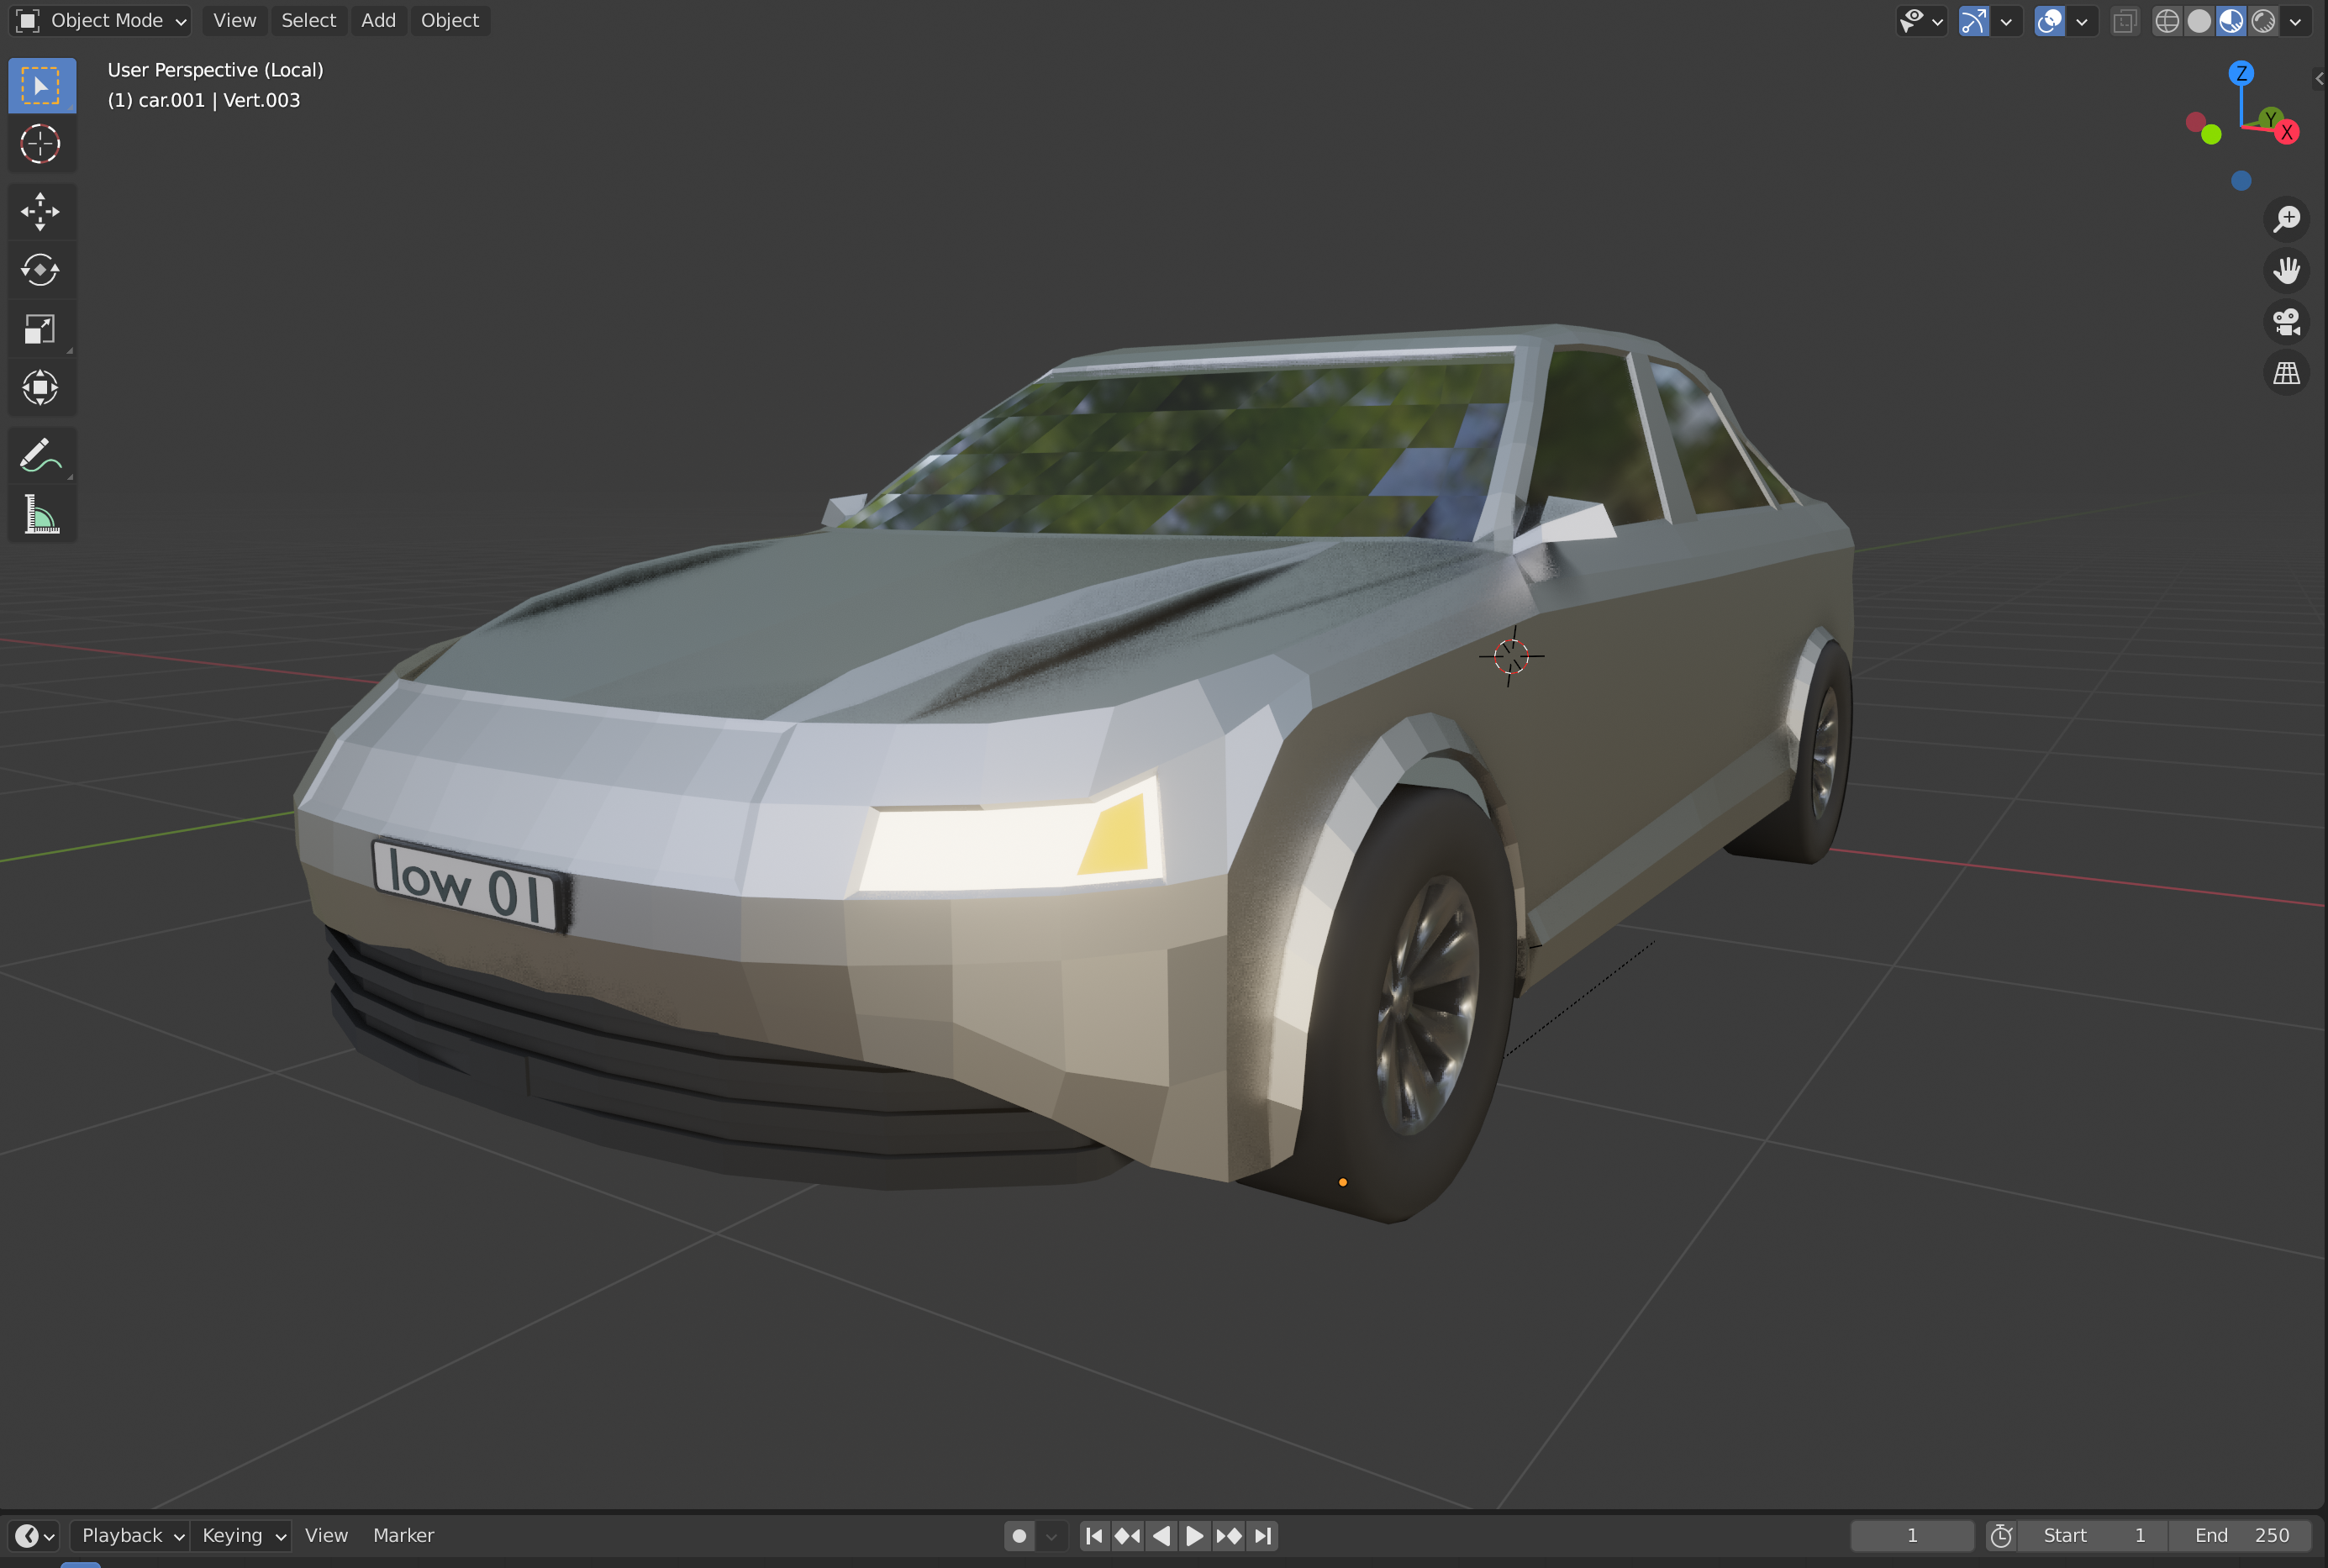Switch perspective/orthographic grid icon
The image size is (2328, 1568).
2286,374
